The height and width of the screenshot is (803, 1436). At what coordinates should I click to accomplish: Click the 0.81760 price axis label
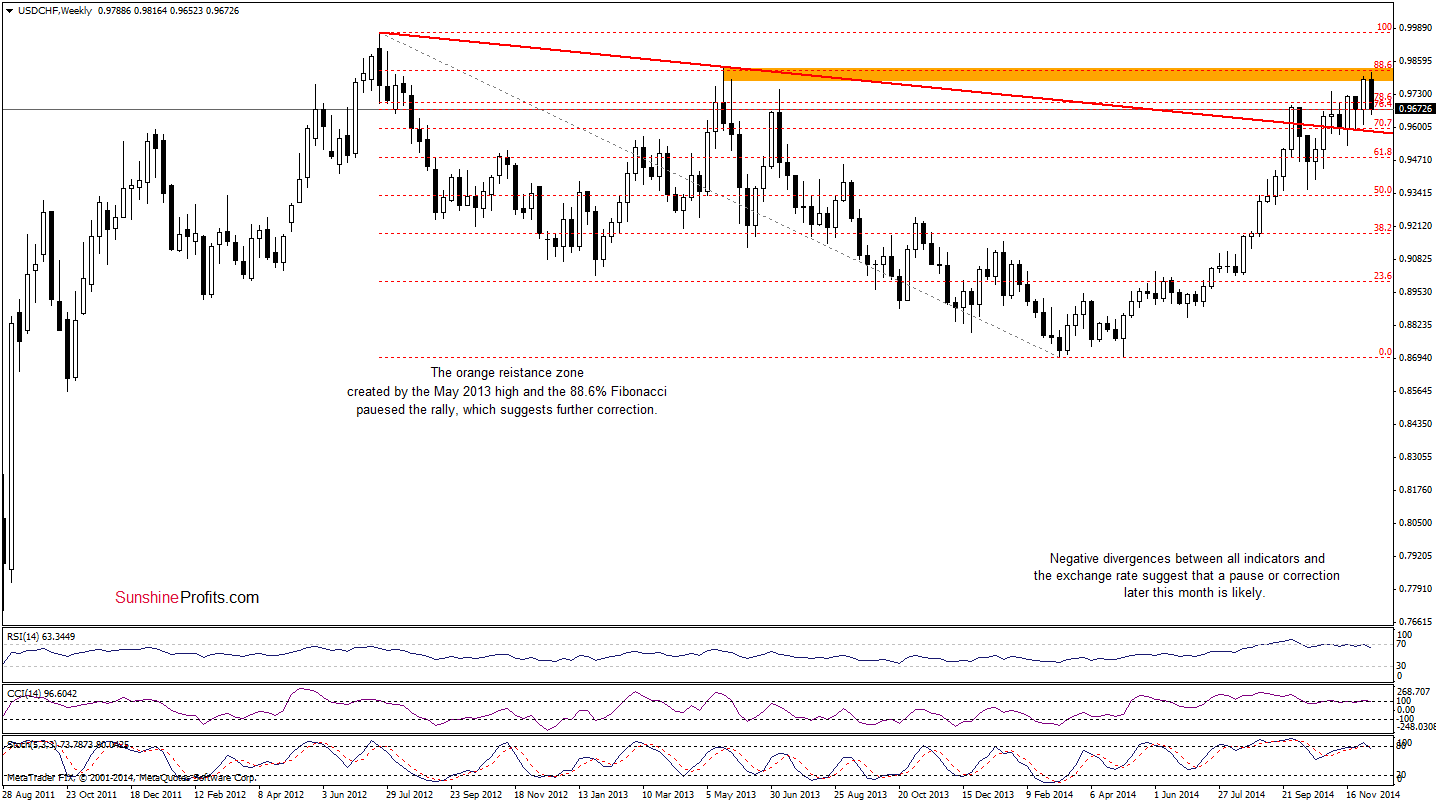pyautogui.click(x=1415, y=490)
